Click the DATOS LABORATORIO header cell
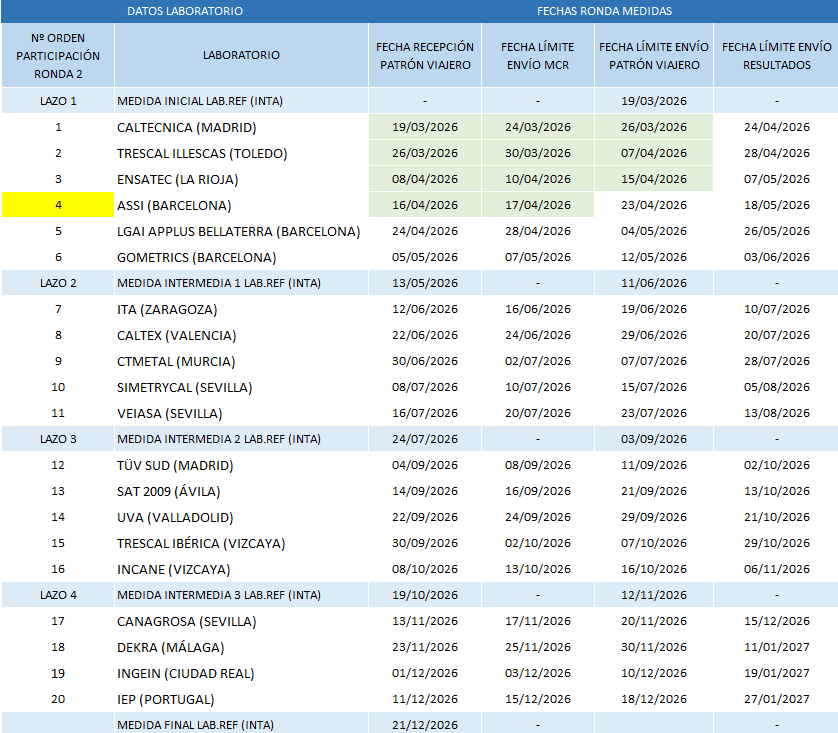This screenshot has width=838, height=733. click(x=185, y=11)
